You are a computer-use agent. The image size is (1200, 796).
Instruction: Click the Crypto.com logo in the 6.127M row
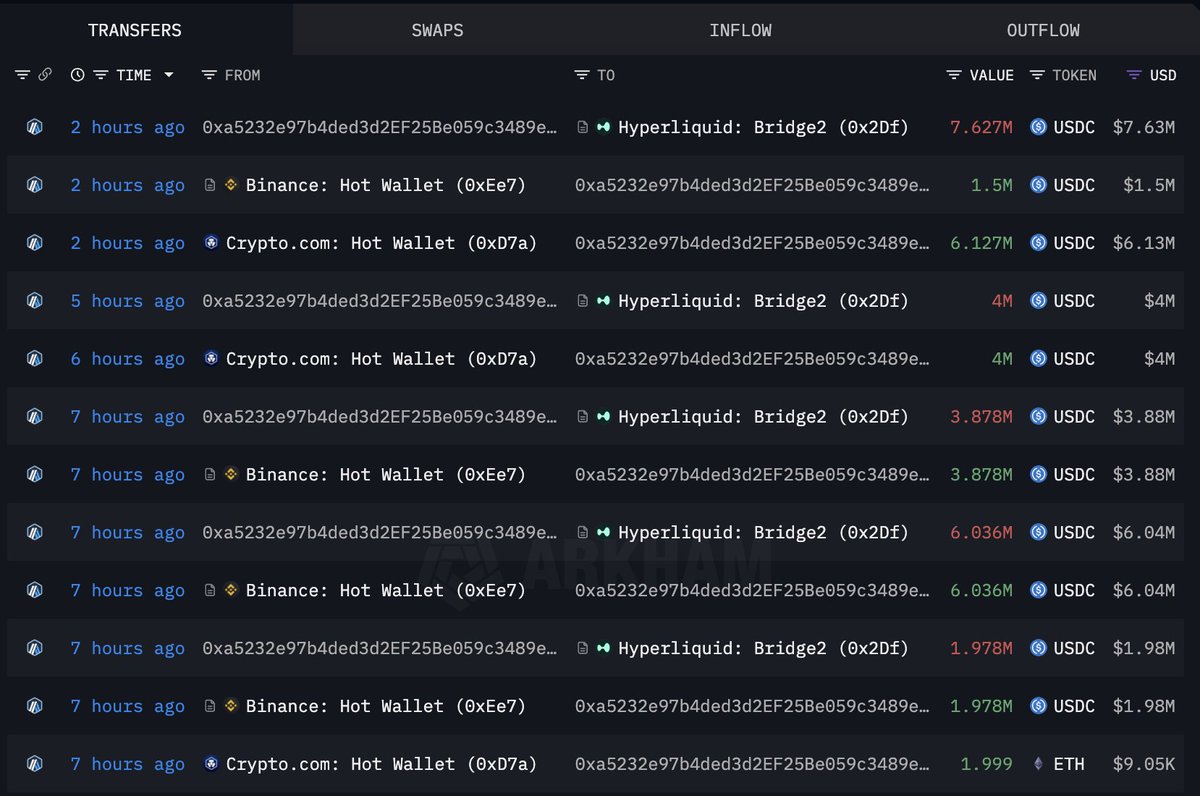pos(211,243)
